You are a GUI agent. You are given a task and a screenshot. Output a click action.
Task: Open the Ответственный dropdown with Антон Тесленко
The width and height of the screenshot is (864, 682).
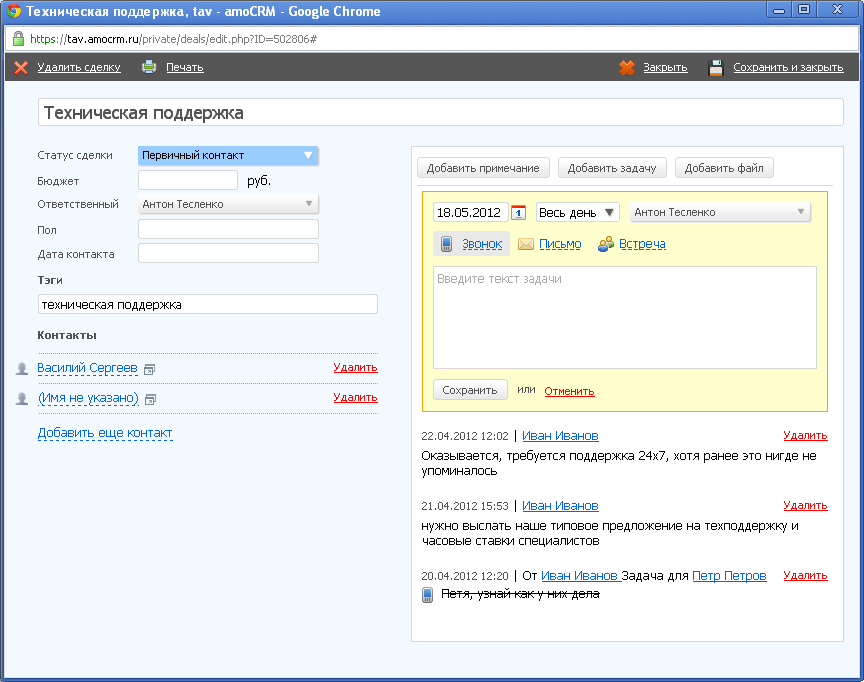click(x=227, y=204)
